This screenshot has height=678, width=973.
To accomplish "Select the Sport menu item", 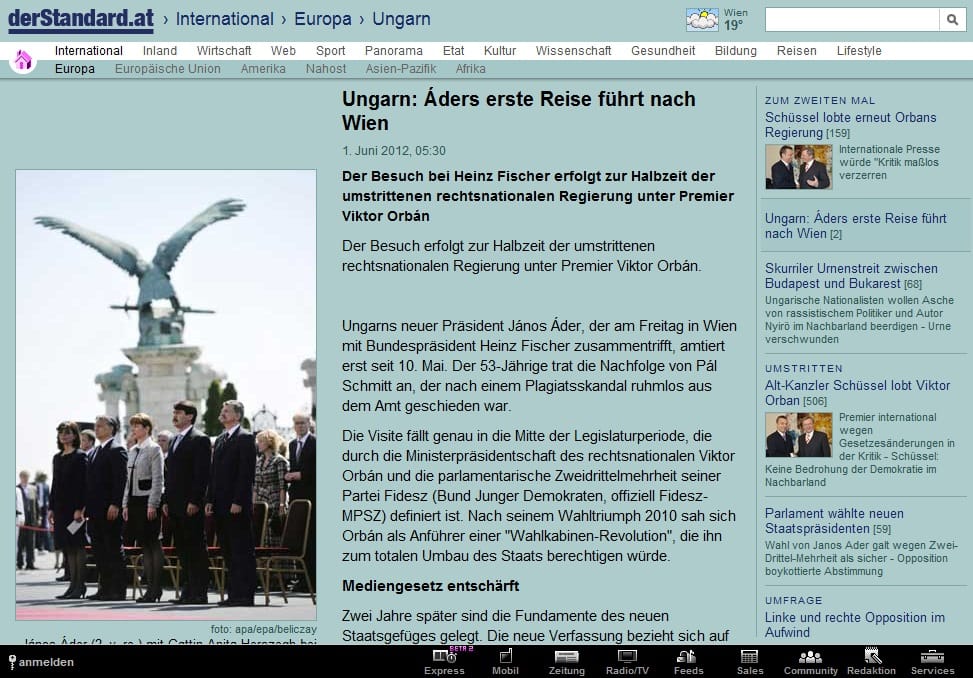I will tap(331, 51).
